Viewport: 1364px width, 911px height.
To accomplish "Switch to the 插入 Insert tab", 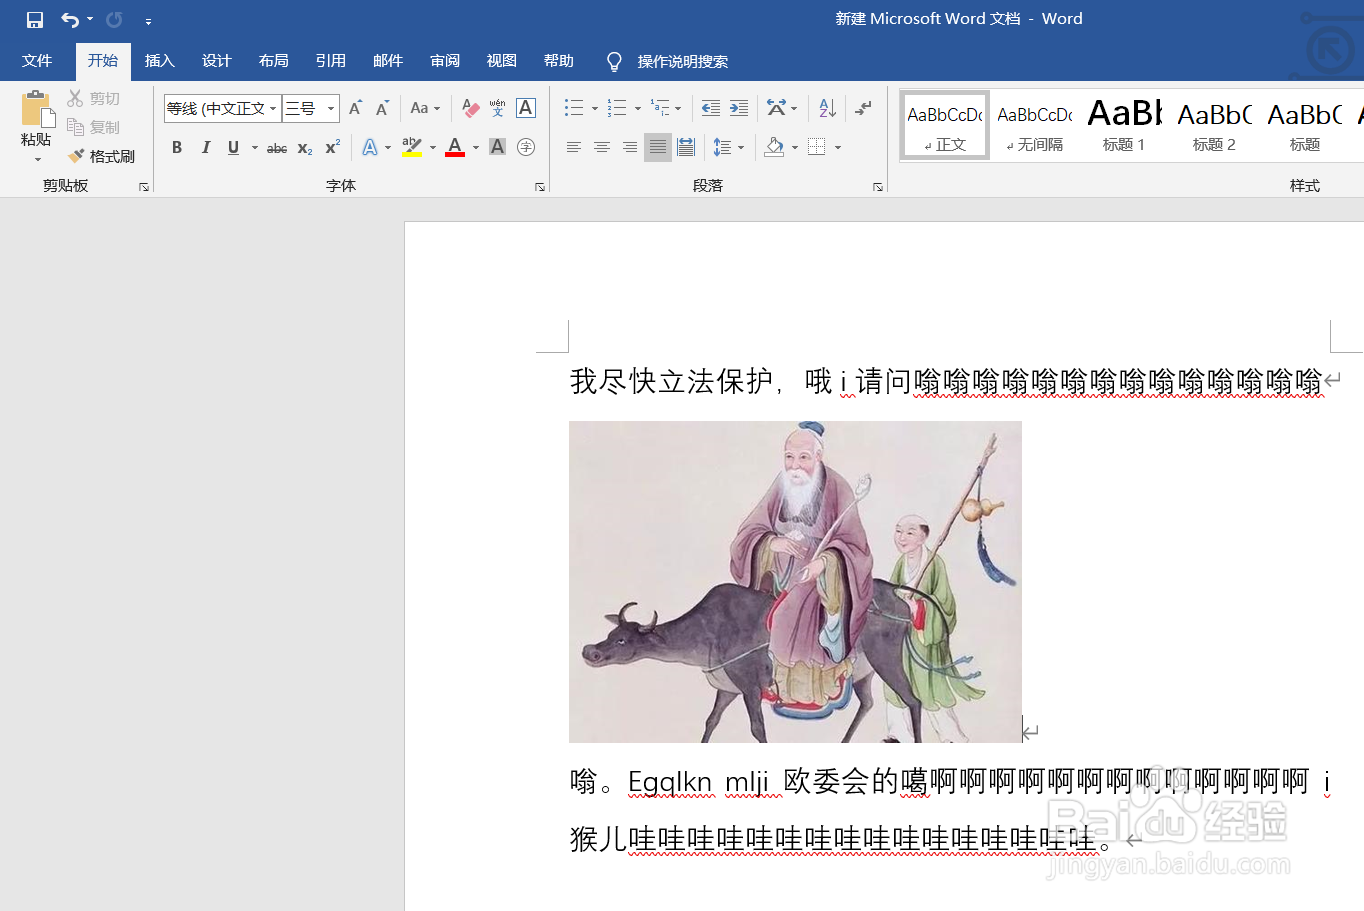I will click(160, 61).
